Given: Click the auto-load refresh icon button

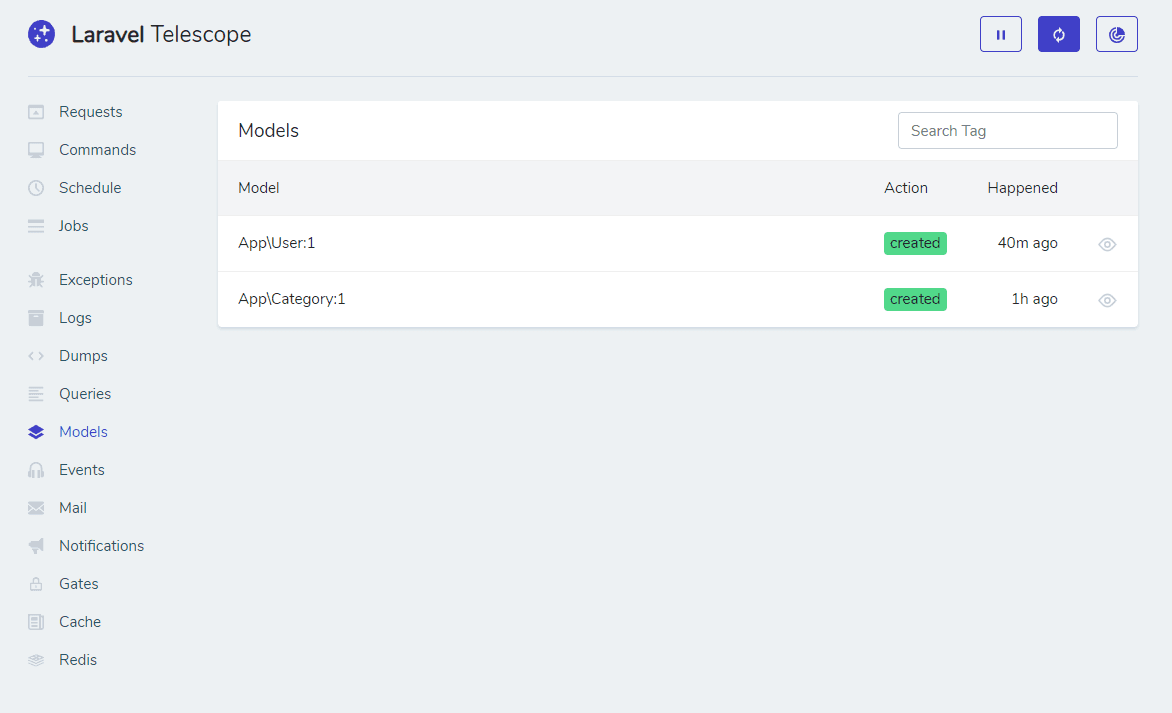Looking at the screenshot, I should click(x=1058, y=33).
